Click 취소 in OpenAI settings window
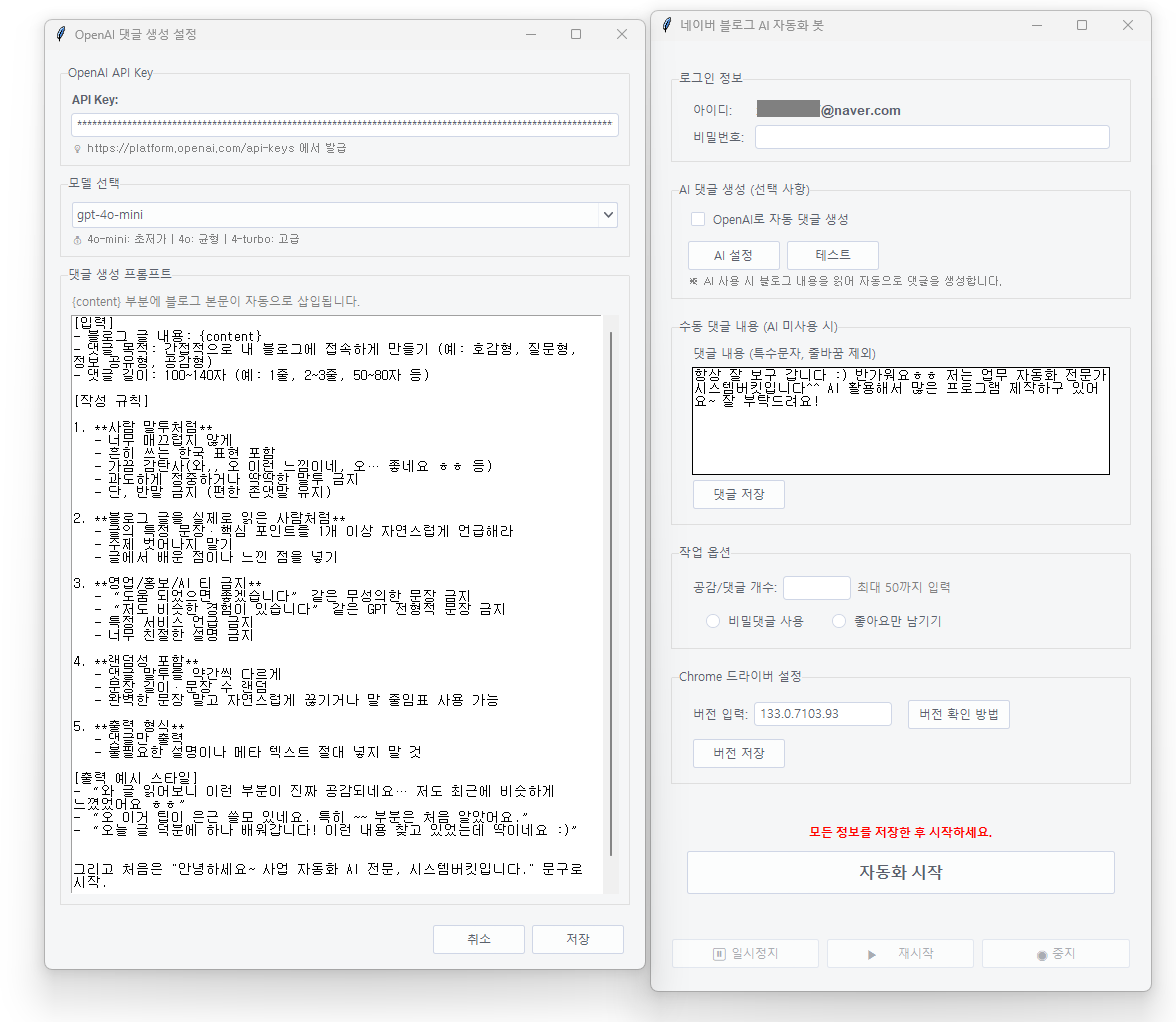Viewport: 1176px width, 1022px height. pyautogui.click(x=478, y=939)
